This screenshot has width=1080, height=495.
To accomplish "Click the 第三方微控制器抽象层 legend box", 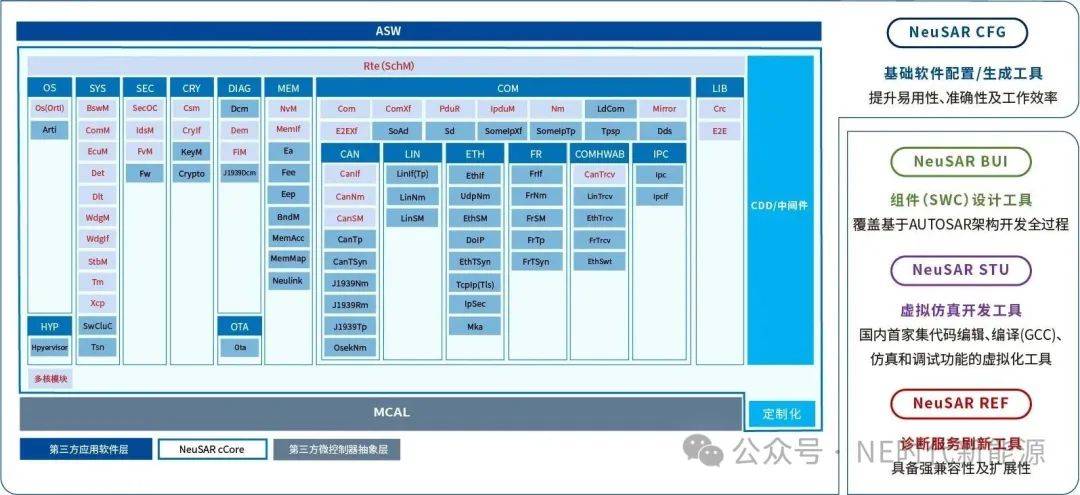I will (x=338, y=450).
